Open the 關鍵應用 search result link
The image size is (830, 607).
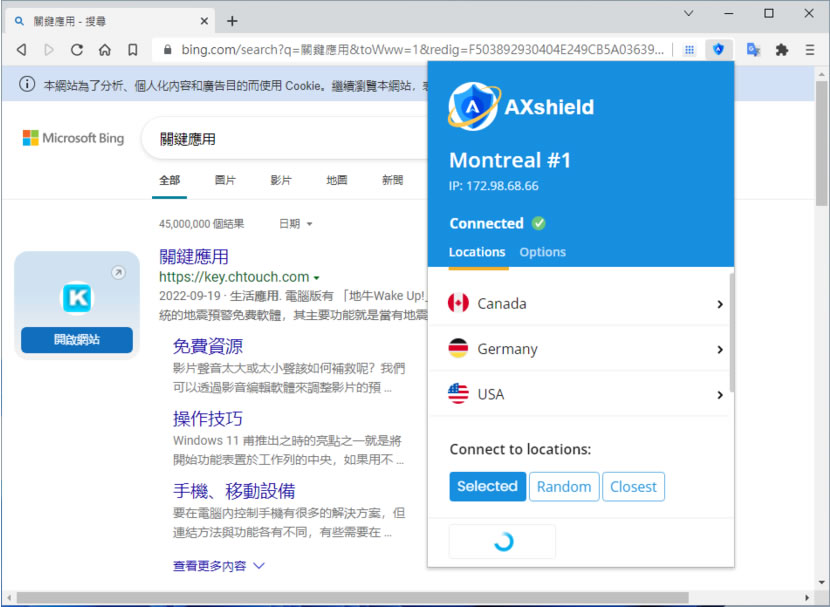[194, 257]
